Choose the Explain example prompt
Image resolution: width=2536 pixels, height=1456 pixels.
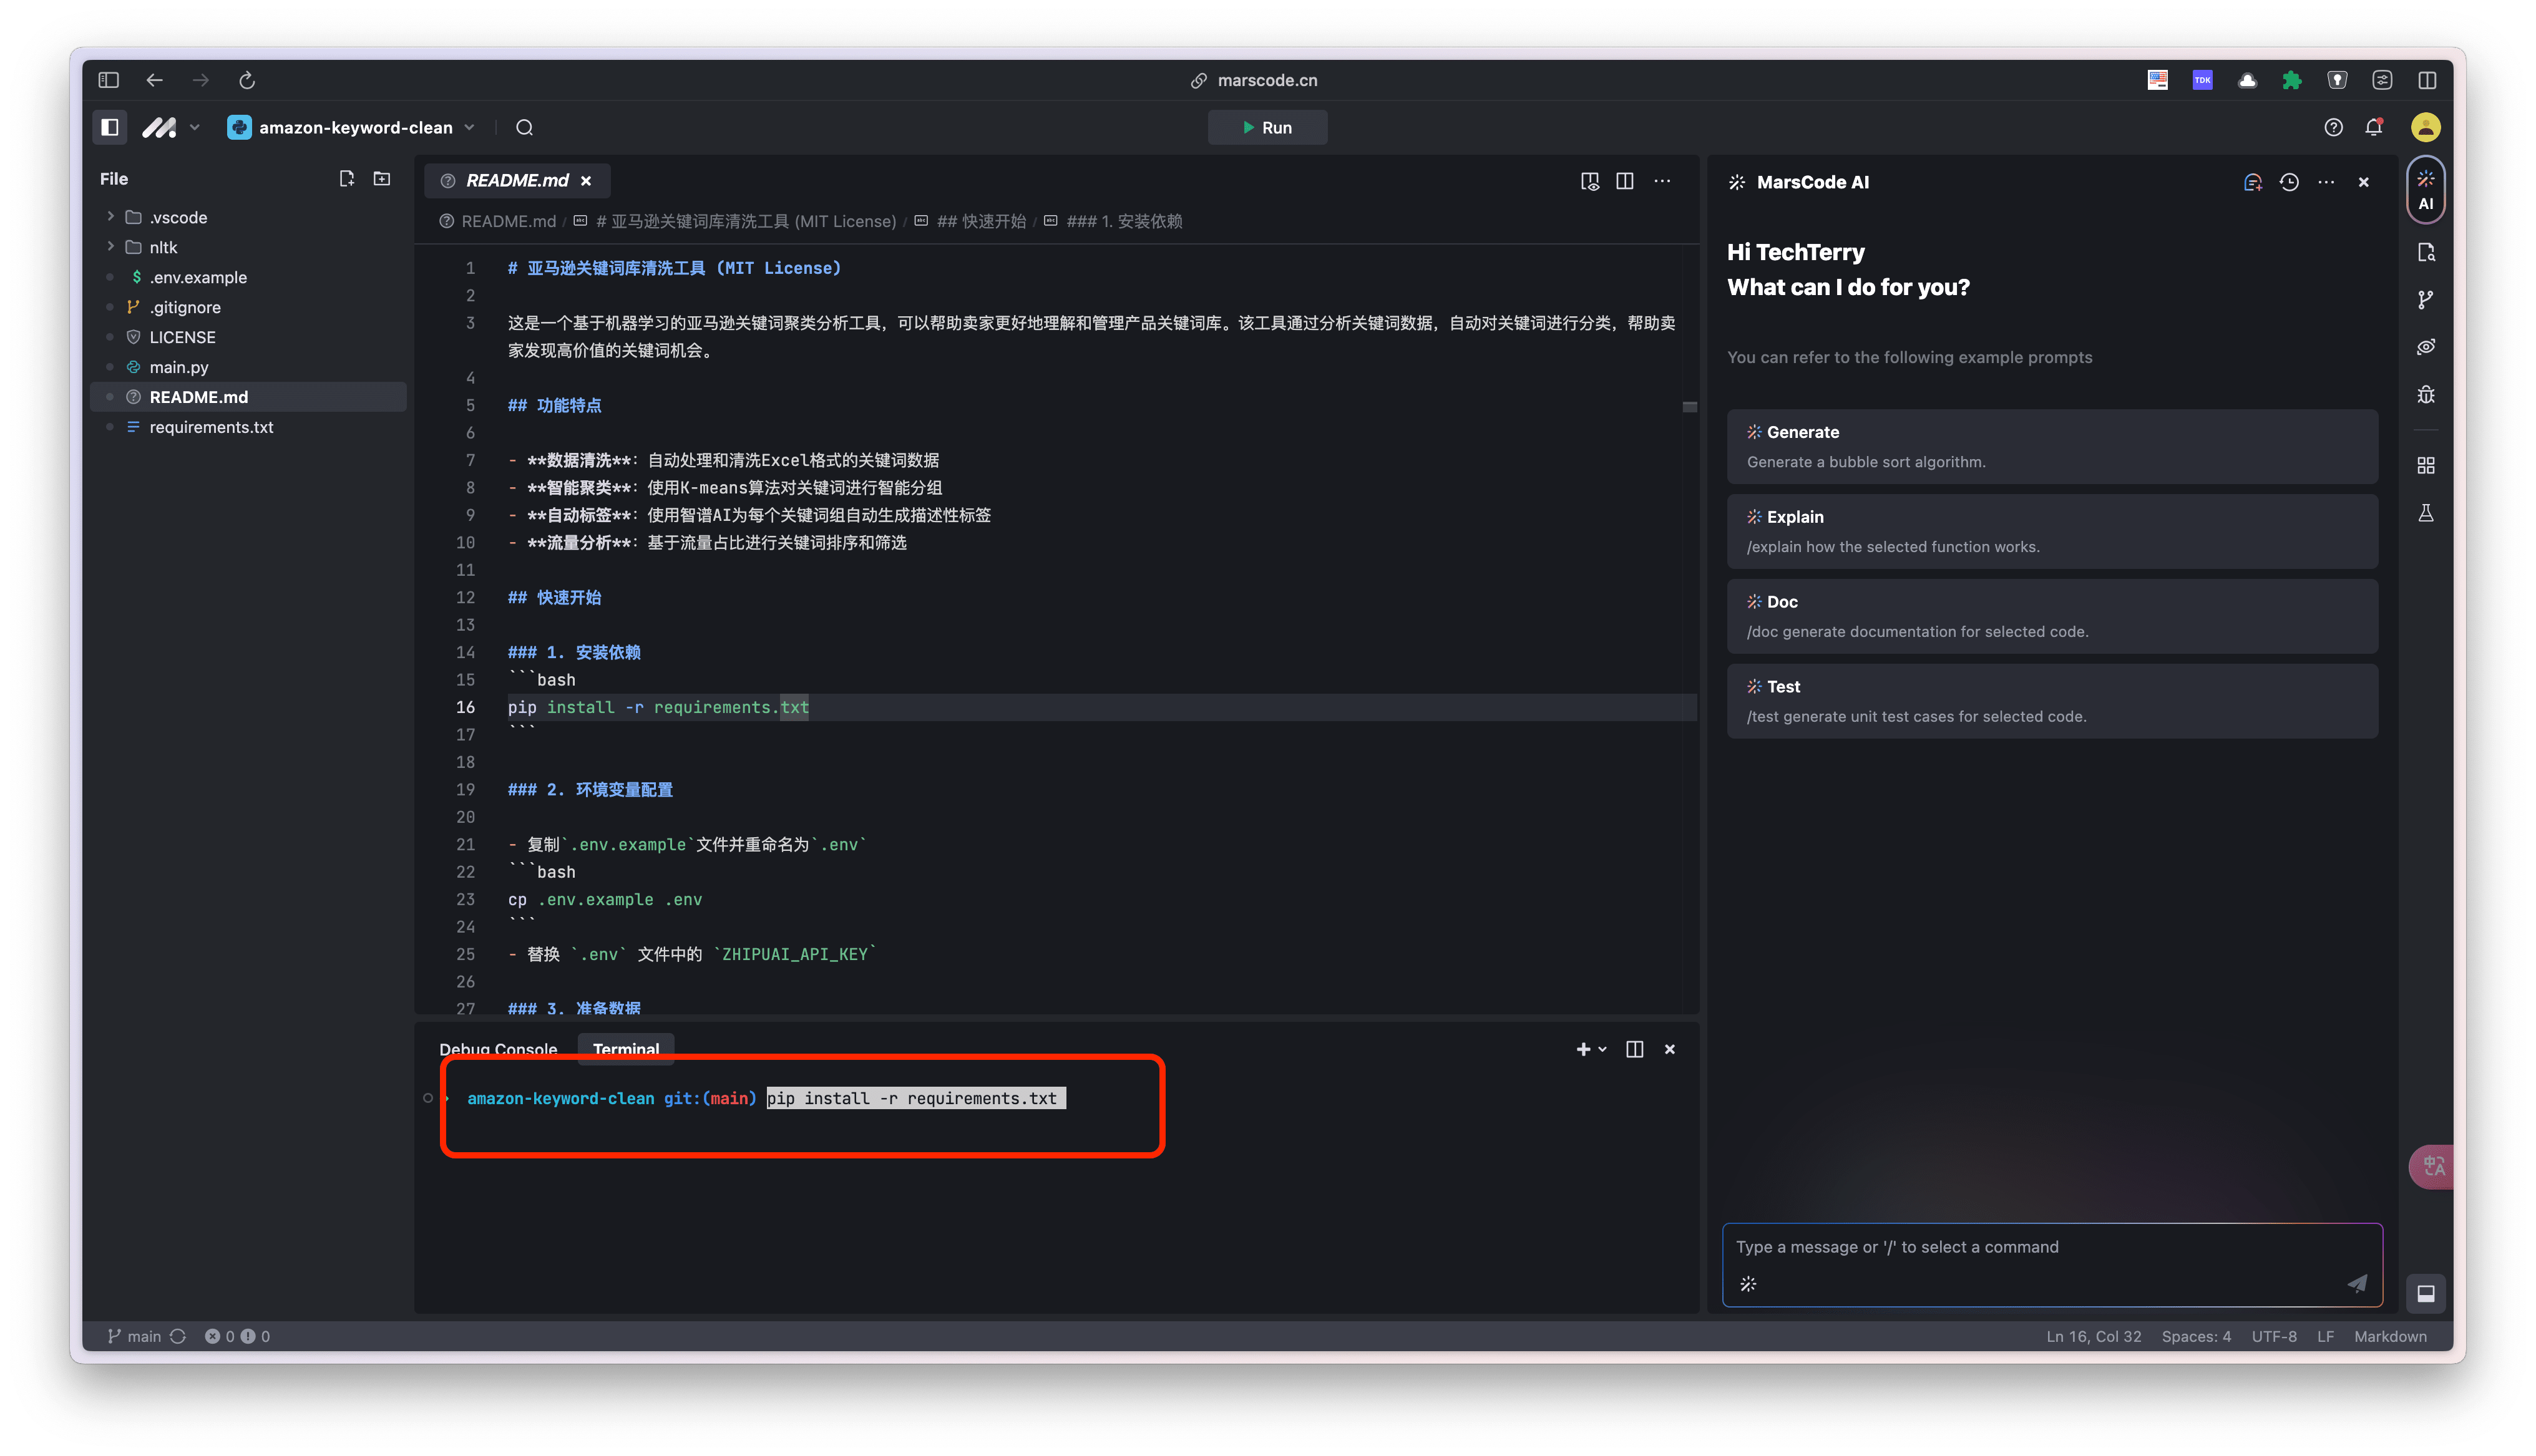point(2052,531)
